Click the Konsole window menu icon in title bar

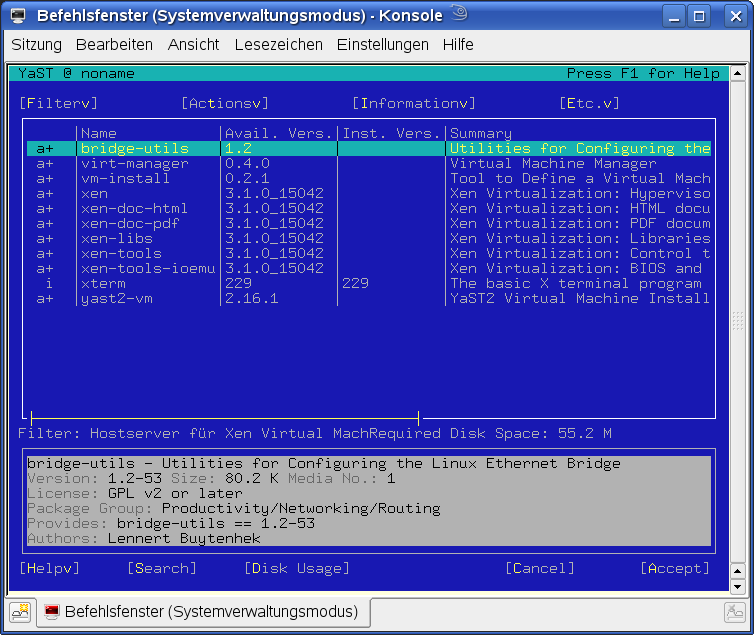19,15
